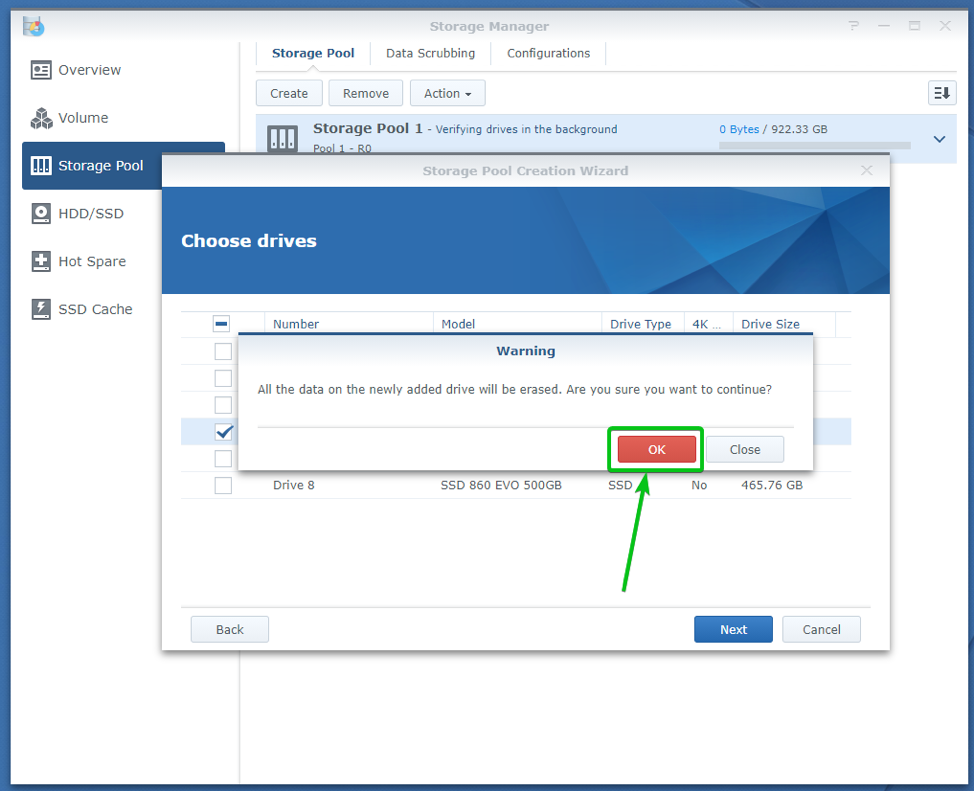Click the 0 Bytes usage link

coord(739,129)
